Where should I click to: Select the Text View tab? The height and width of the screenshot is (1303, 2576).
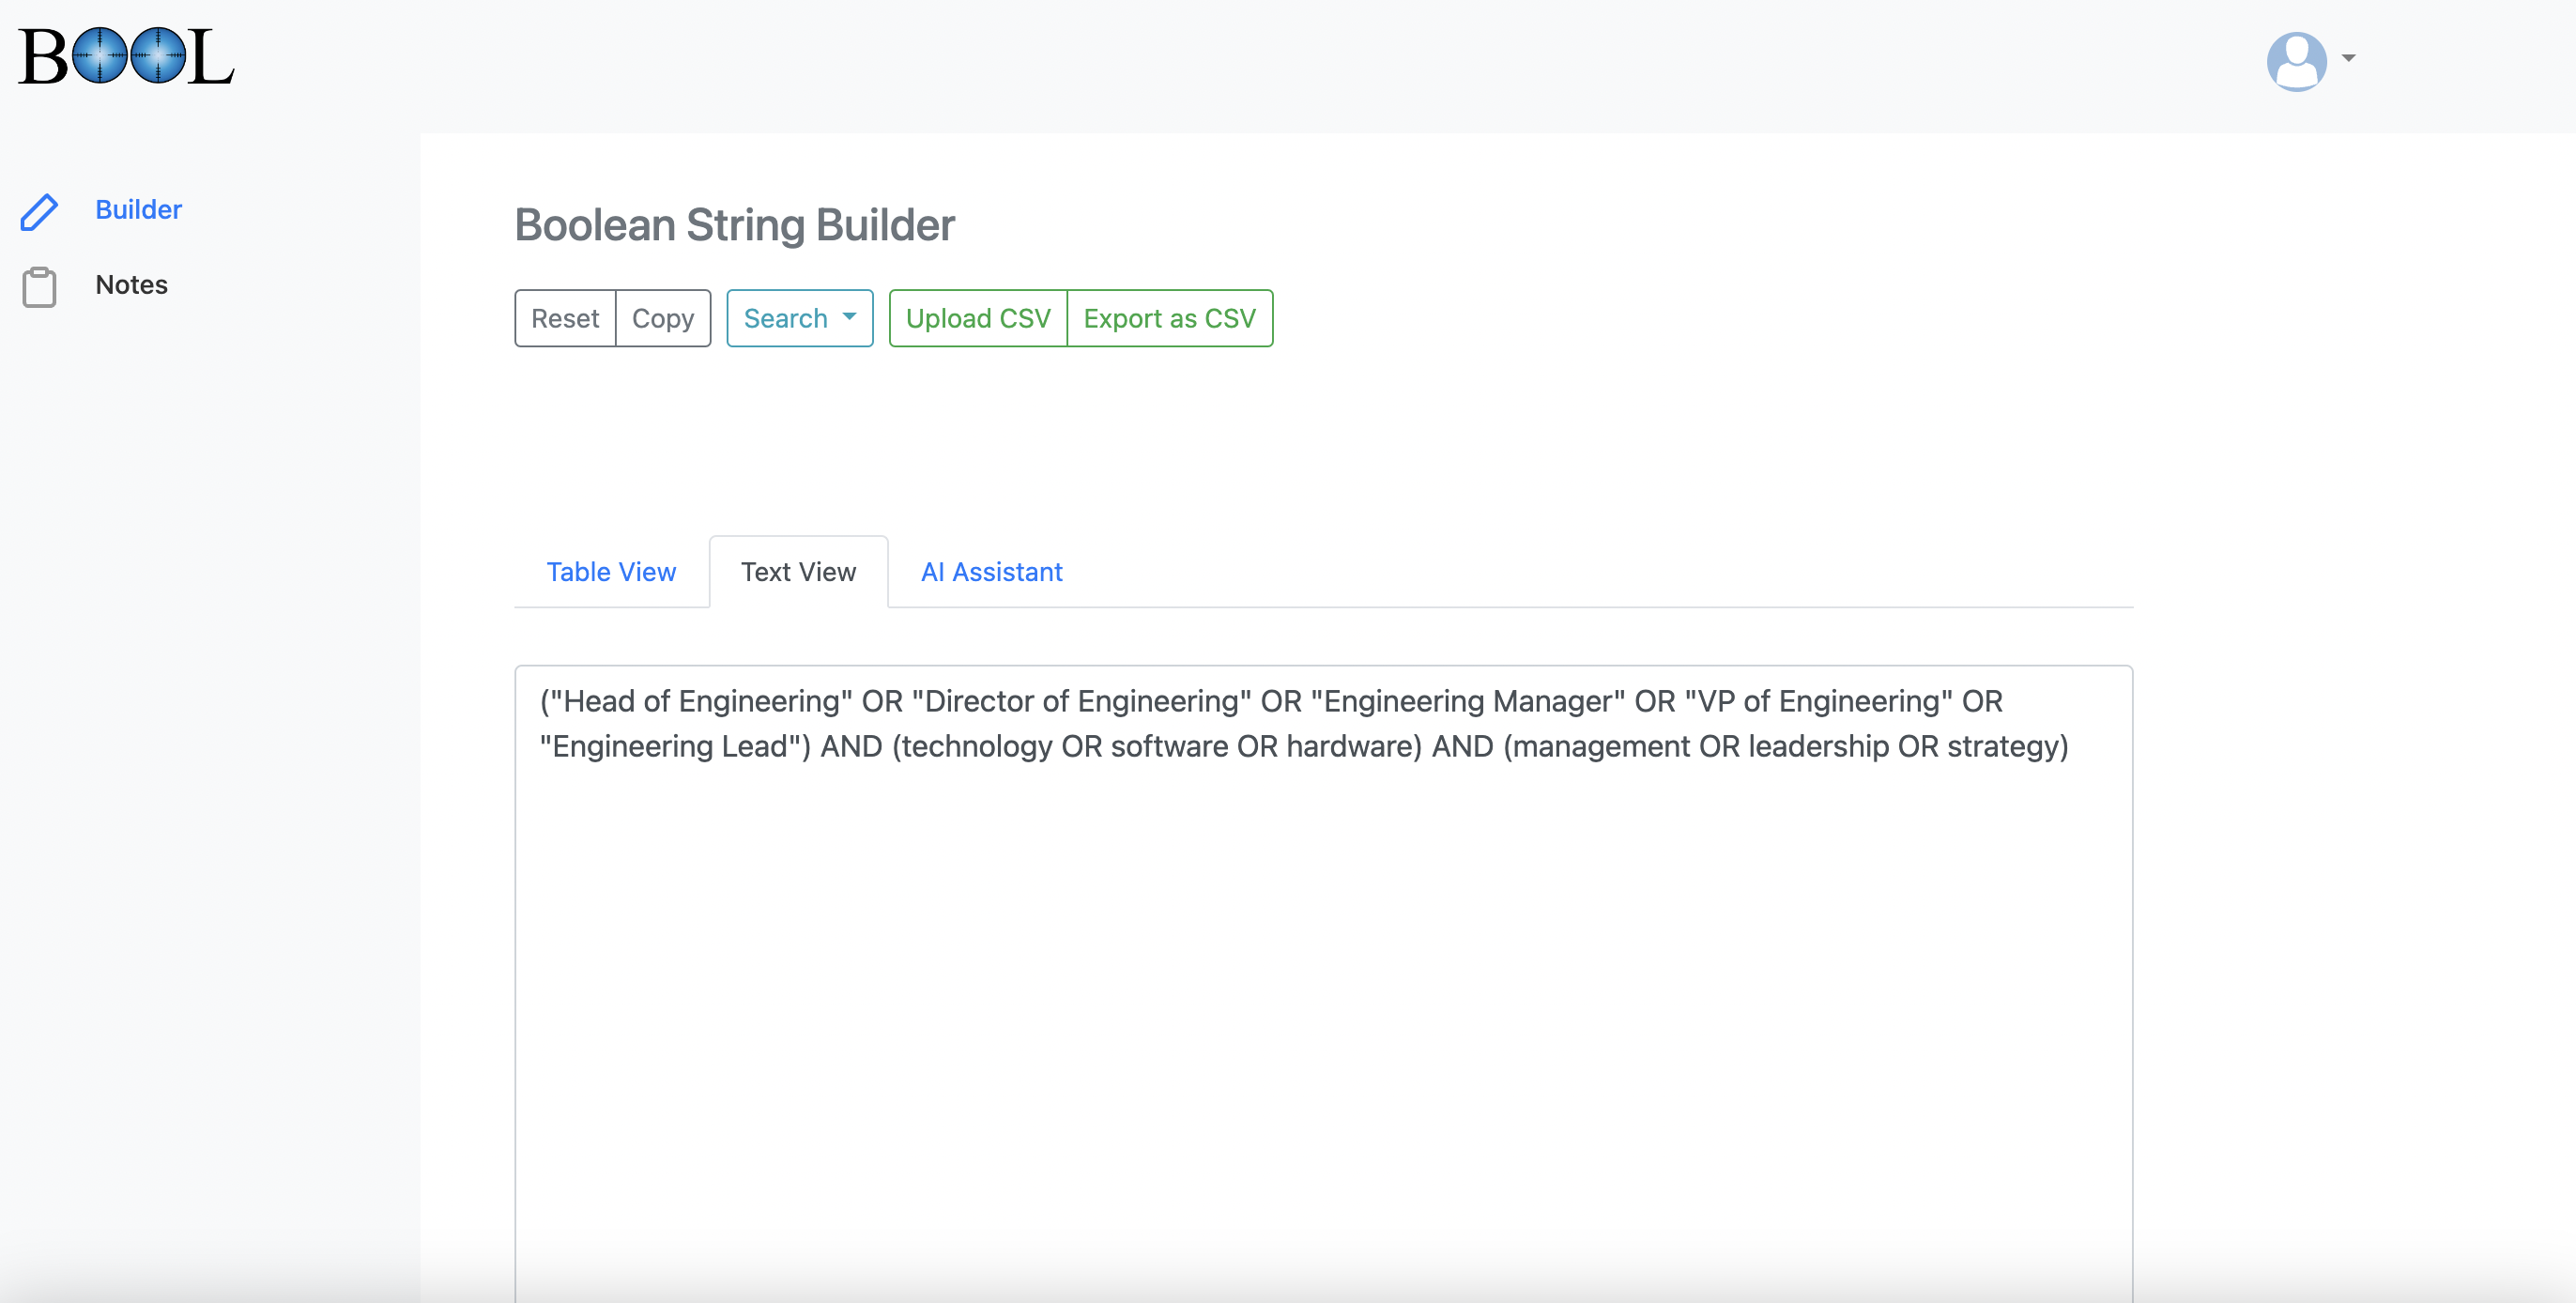798,572
